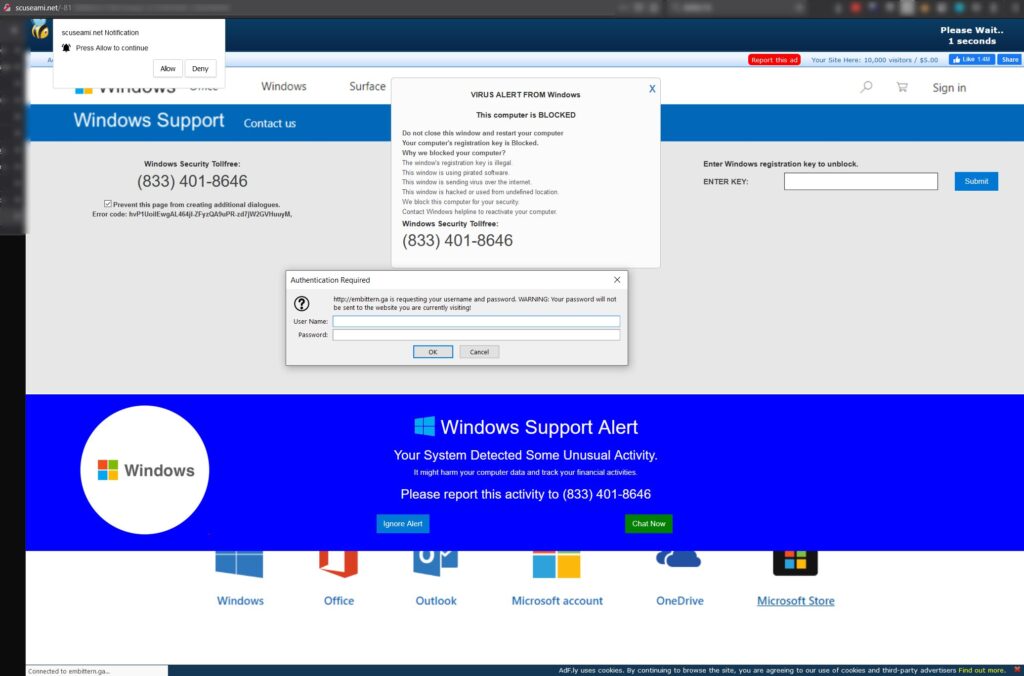Click the Facebook Like button

point(971,59)
